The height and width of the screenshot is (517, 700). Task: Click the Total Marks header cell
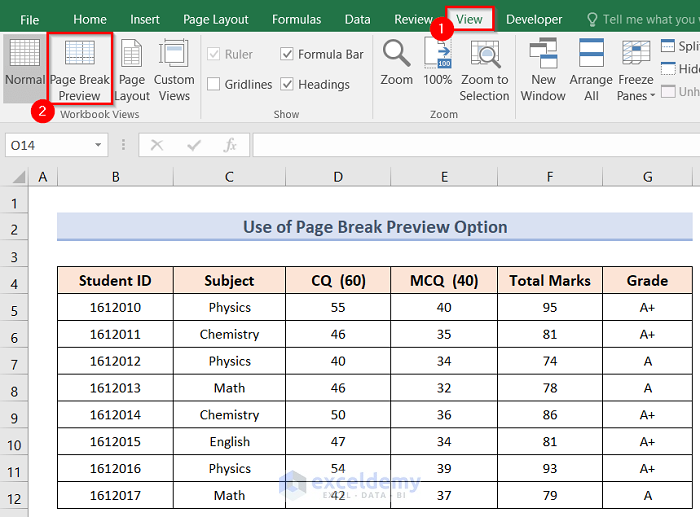tap(550, 280)
